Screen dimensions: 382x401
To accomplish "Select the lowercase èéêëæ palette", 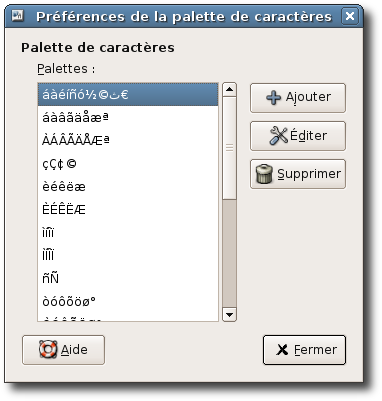I will (128, 187).
